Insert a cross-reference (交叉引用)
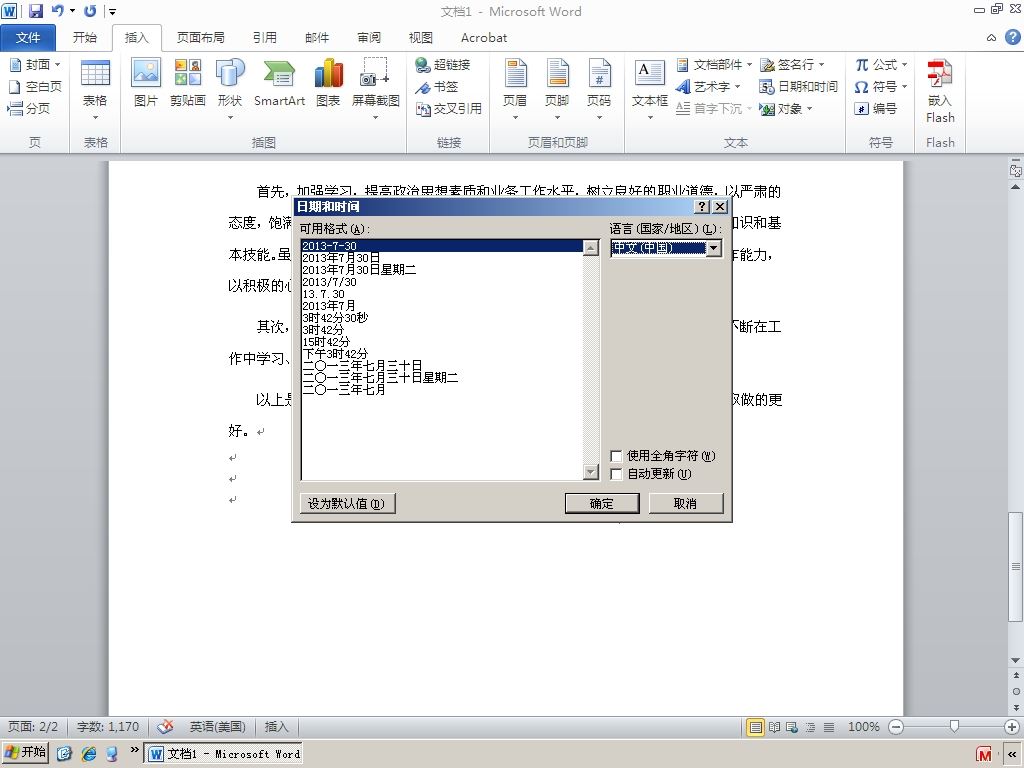 [449, 108]
